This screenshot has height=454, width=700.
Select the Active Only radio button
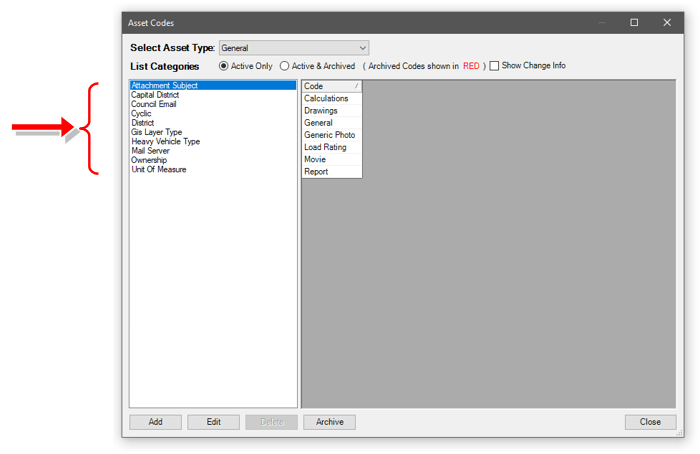tap(224, 66)
